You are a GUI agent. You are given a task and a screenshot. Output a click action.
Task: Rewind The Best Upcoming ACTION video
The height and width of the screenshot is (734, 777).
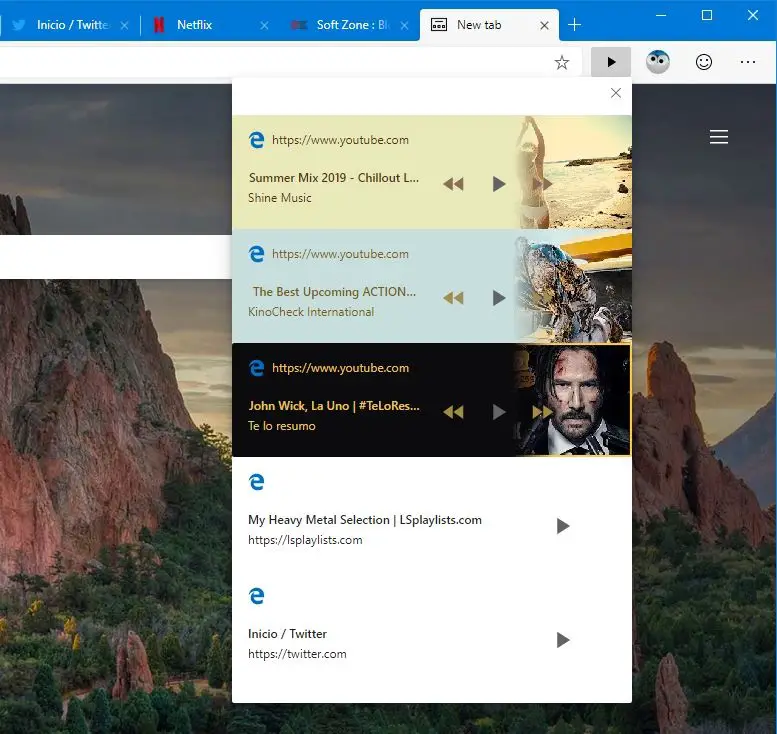coord(453,298)
